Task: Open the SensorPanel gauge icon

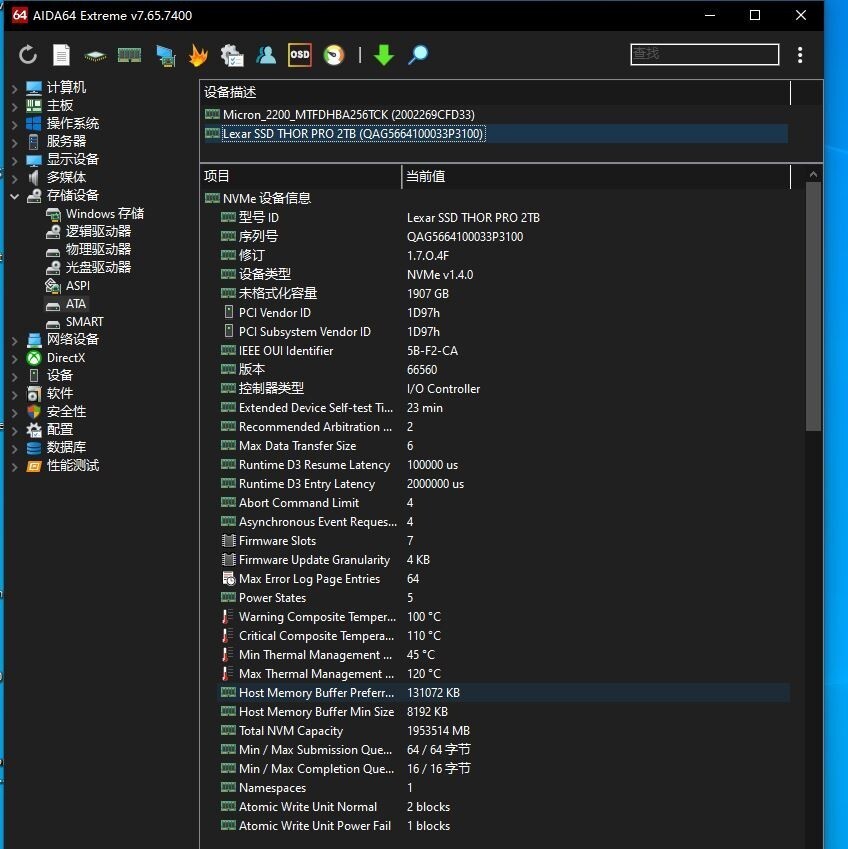Action: click(x=331, y=54)
